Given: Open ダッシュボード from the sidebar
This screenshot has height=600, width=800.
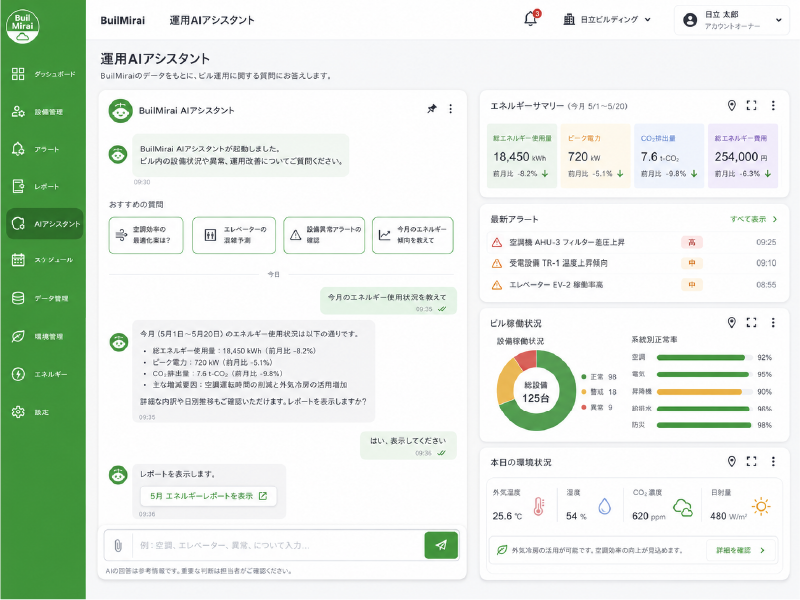Looking at the screenshot, I should pyautogui.click(x=44, y=74).
